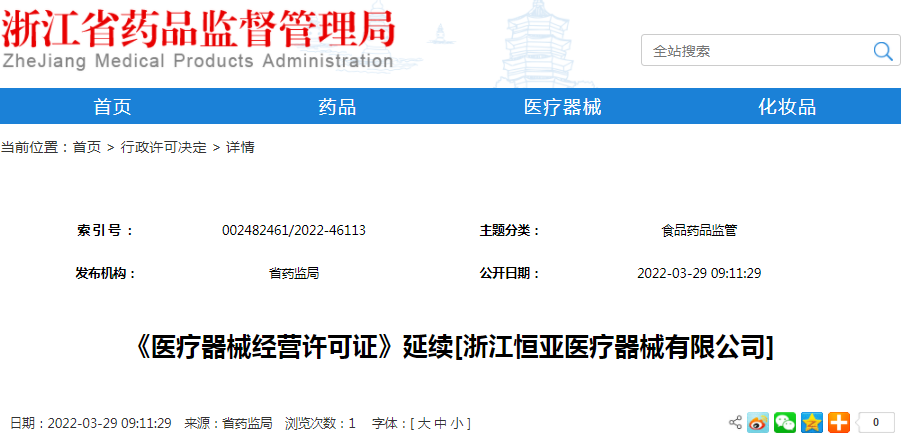The image size is (901, 436).
Task: Open the 药品 navigation tab
Action: 337,107
